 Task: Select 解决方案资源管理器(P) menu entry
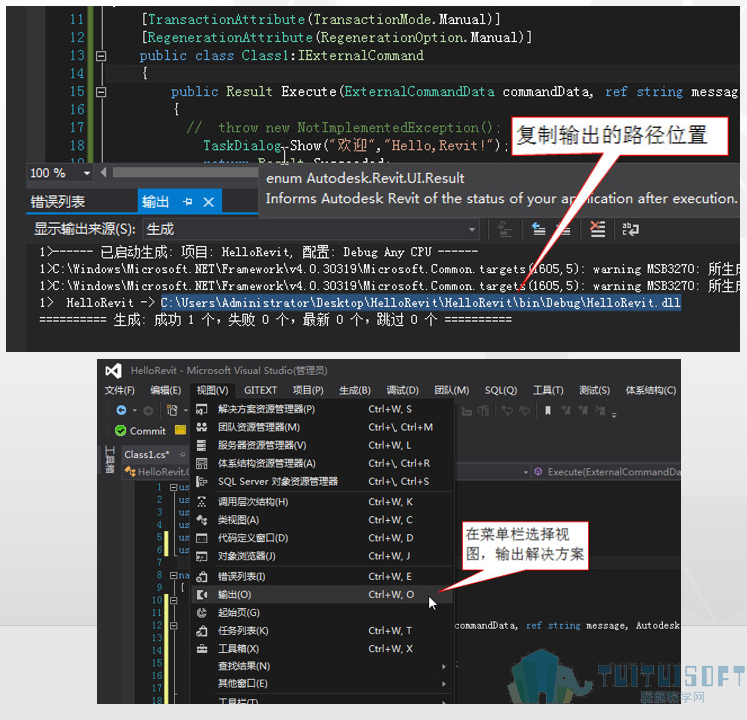[x=322, y=409]
